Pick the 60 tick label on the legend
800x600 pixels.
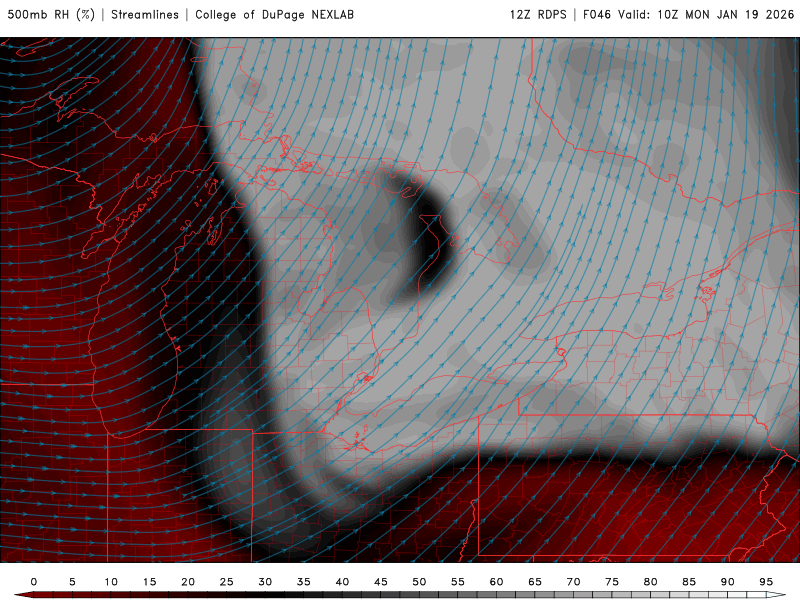(496, 582)
